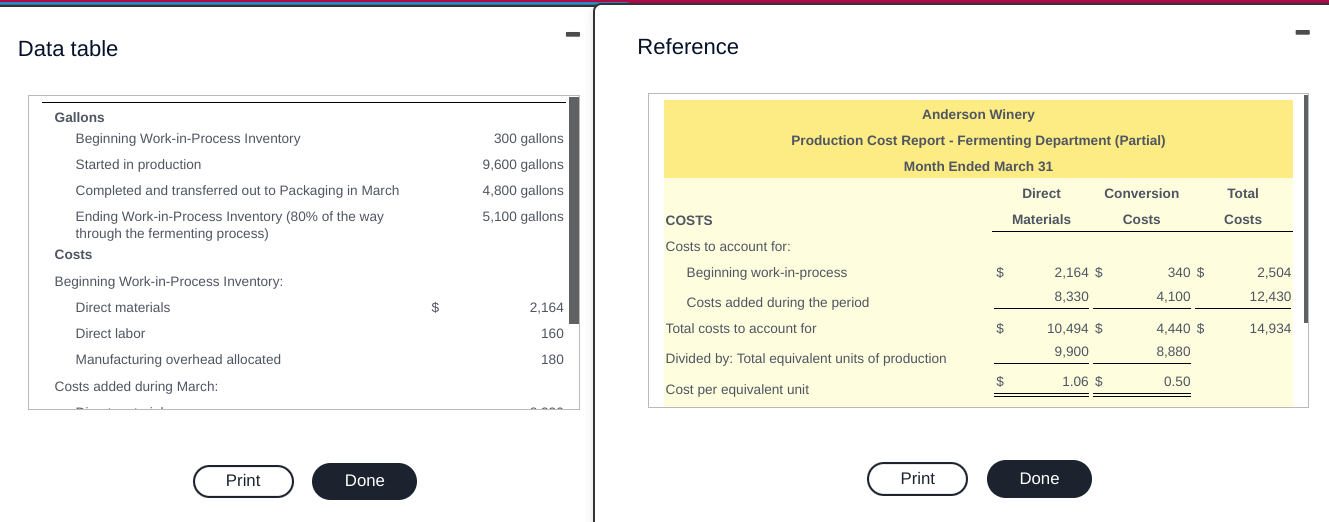Click Direct labor row label
1329x522 pixels.
(x=110, y=333)
